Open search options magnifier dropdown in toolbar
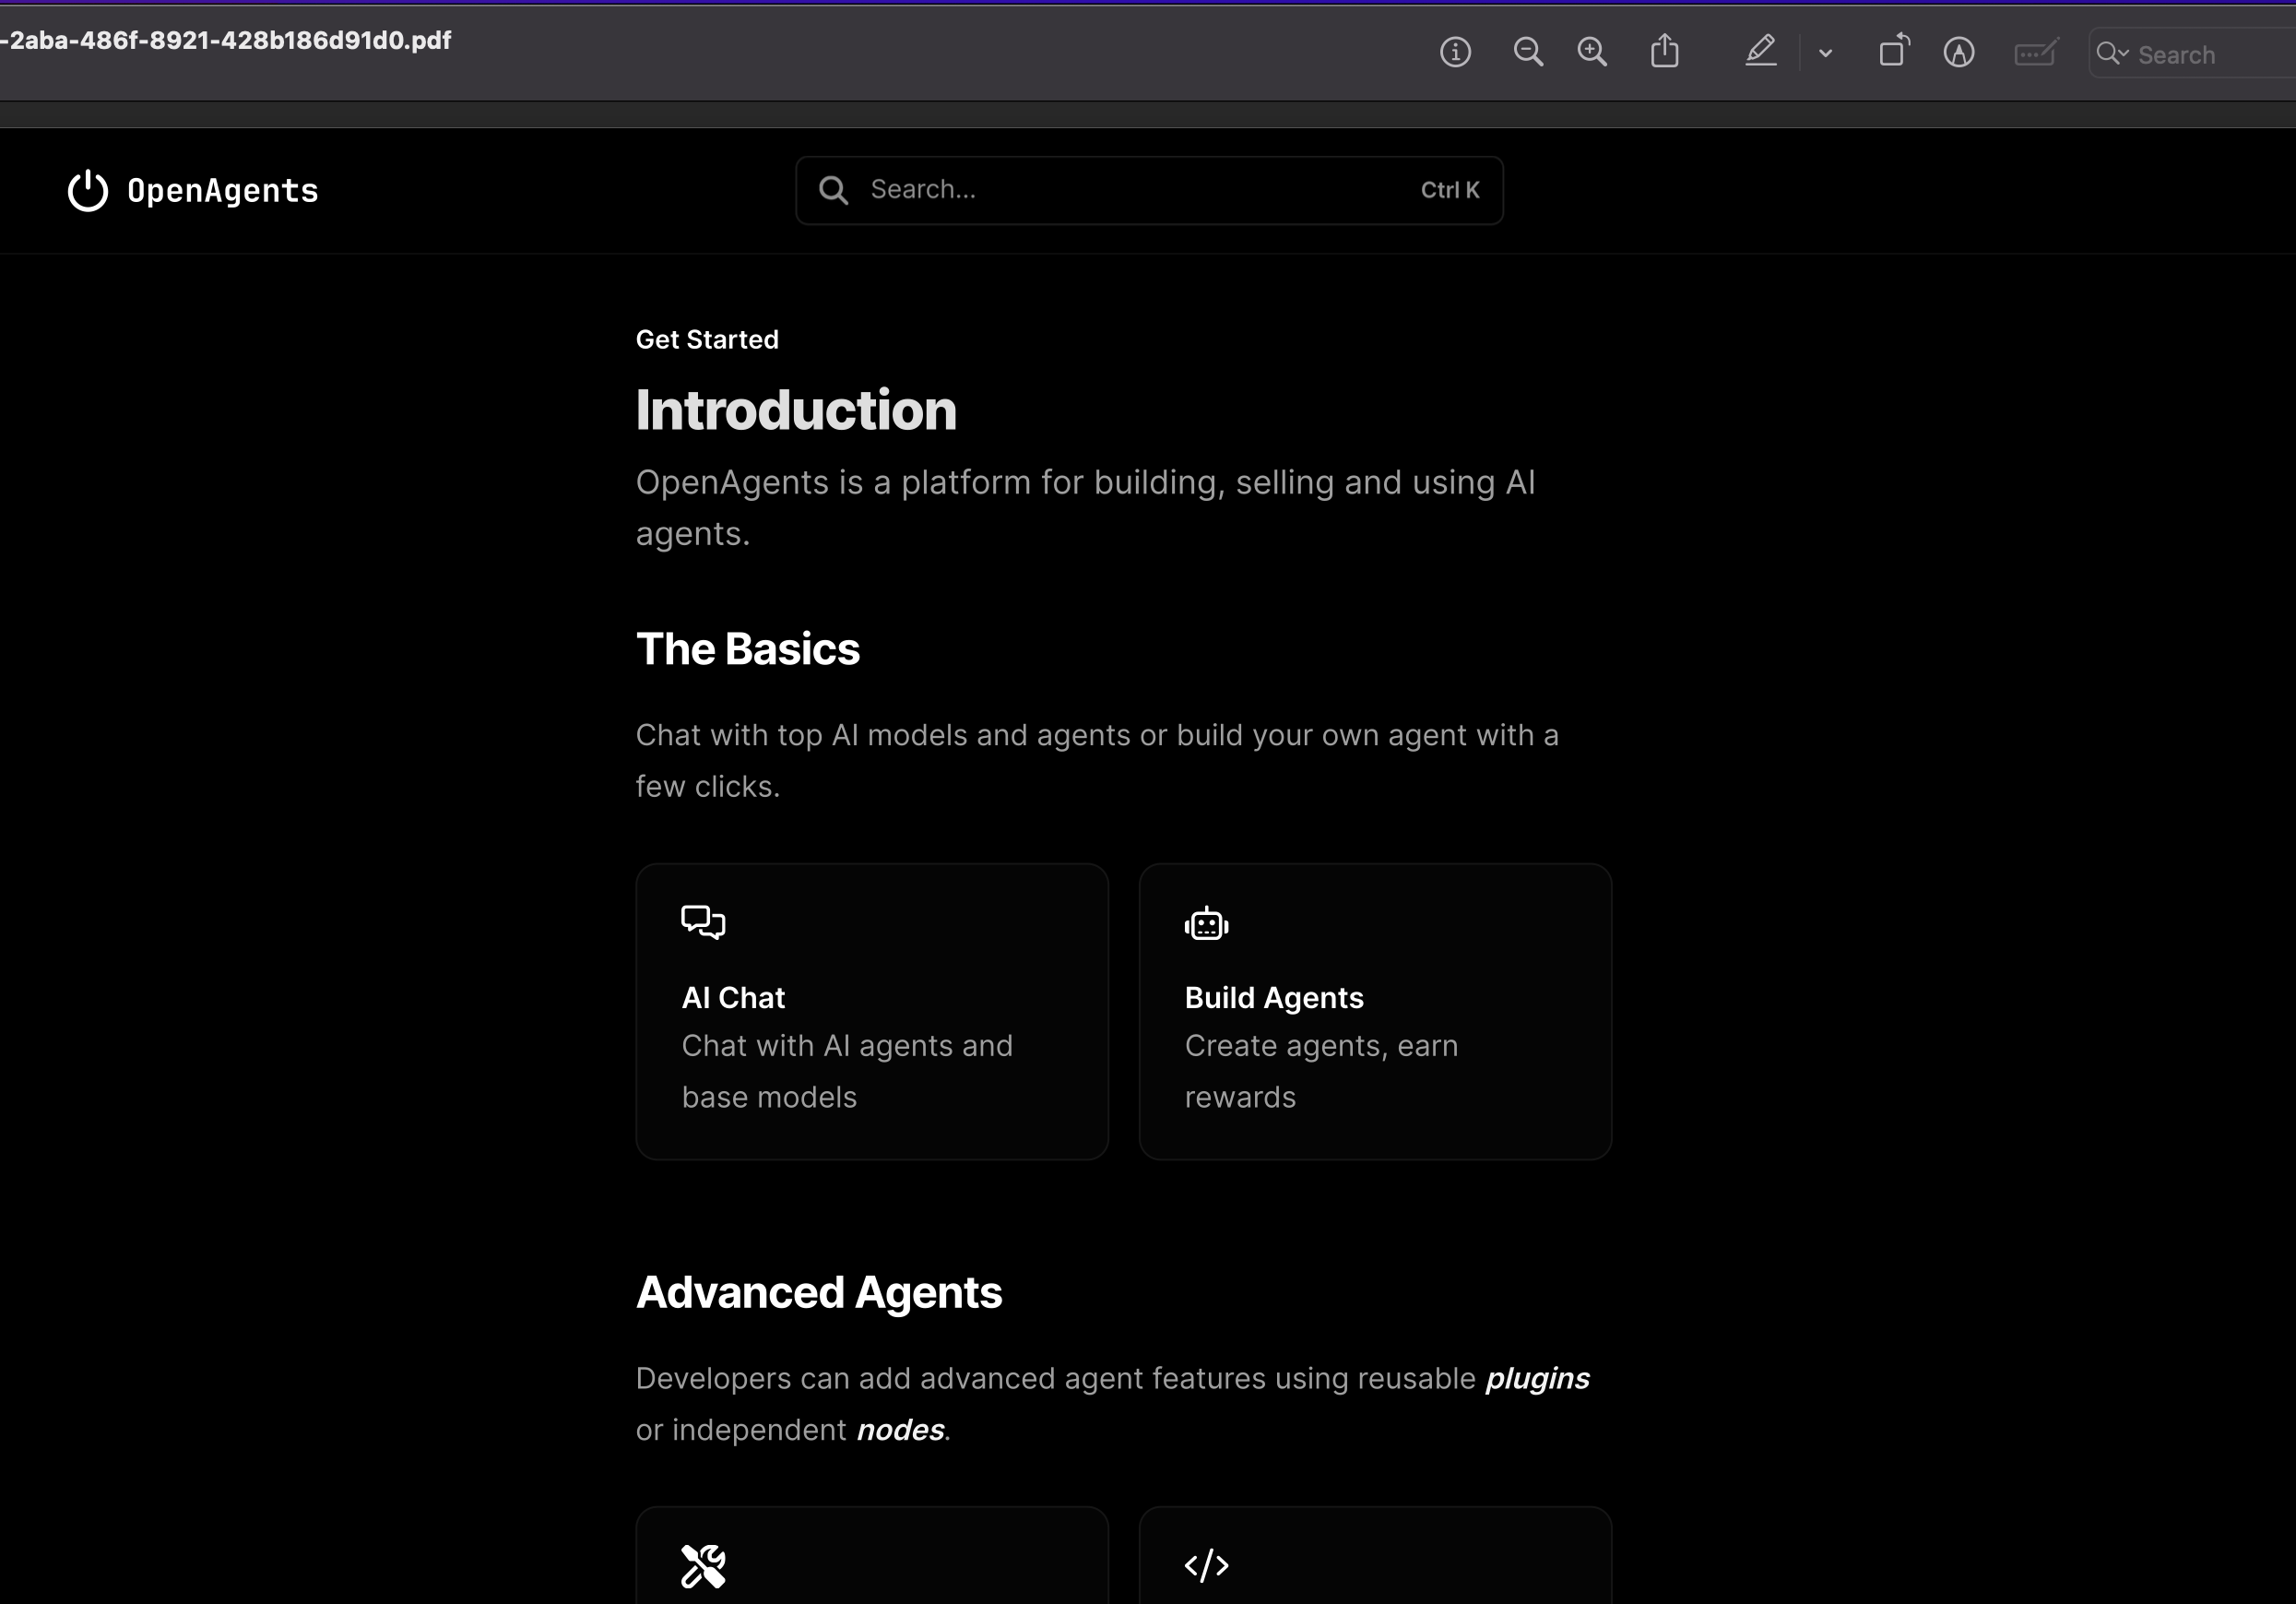2296x1604 pixels. [x=2112, y=54]
